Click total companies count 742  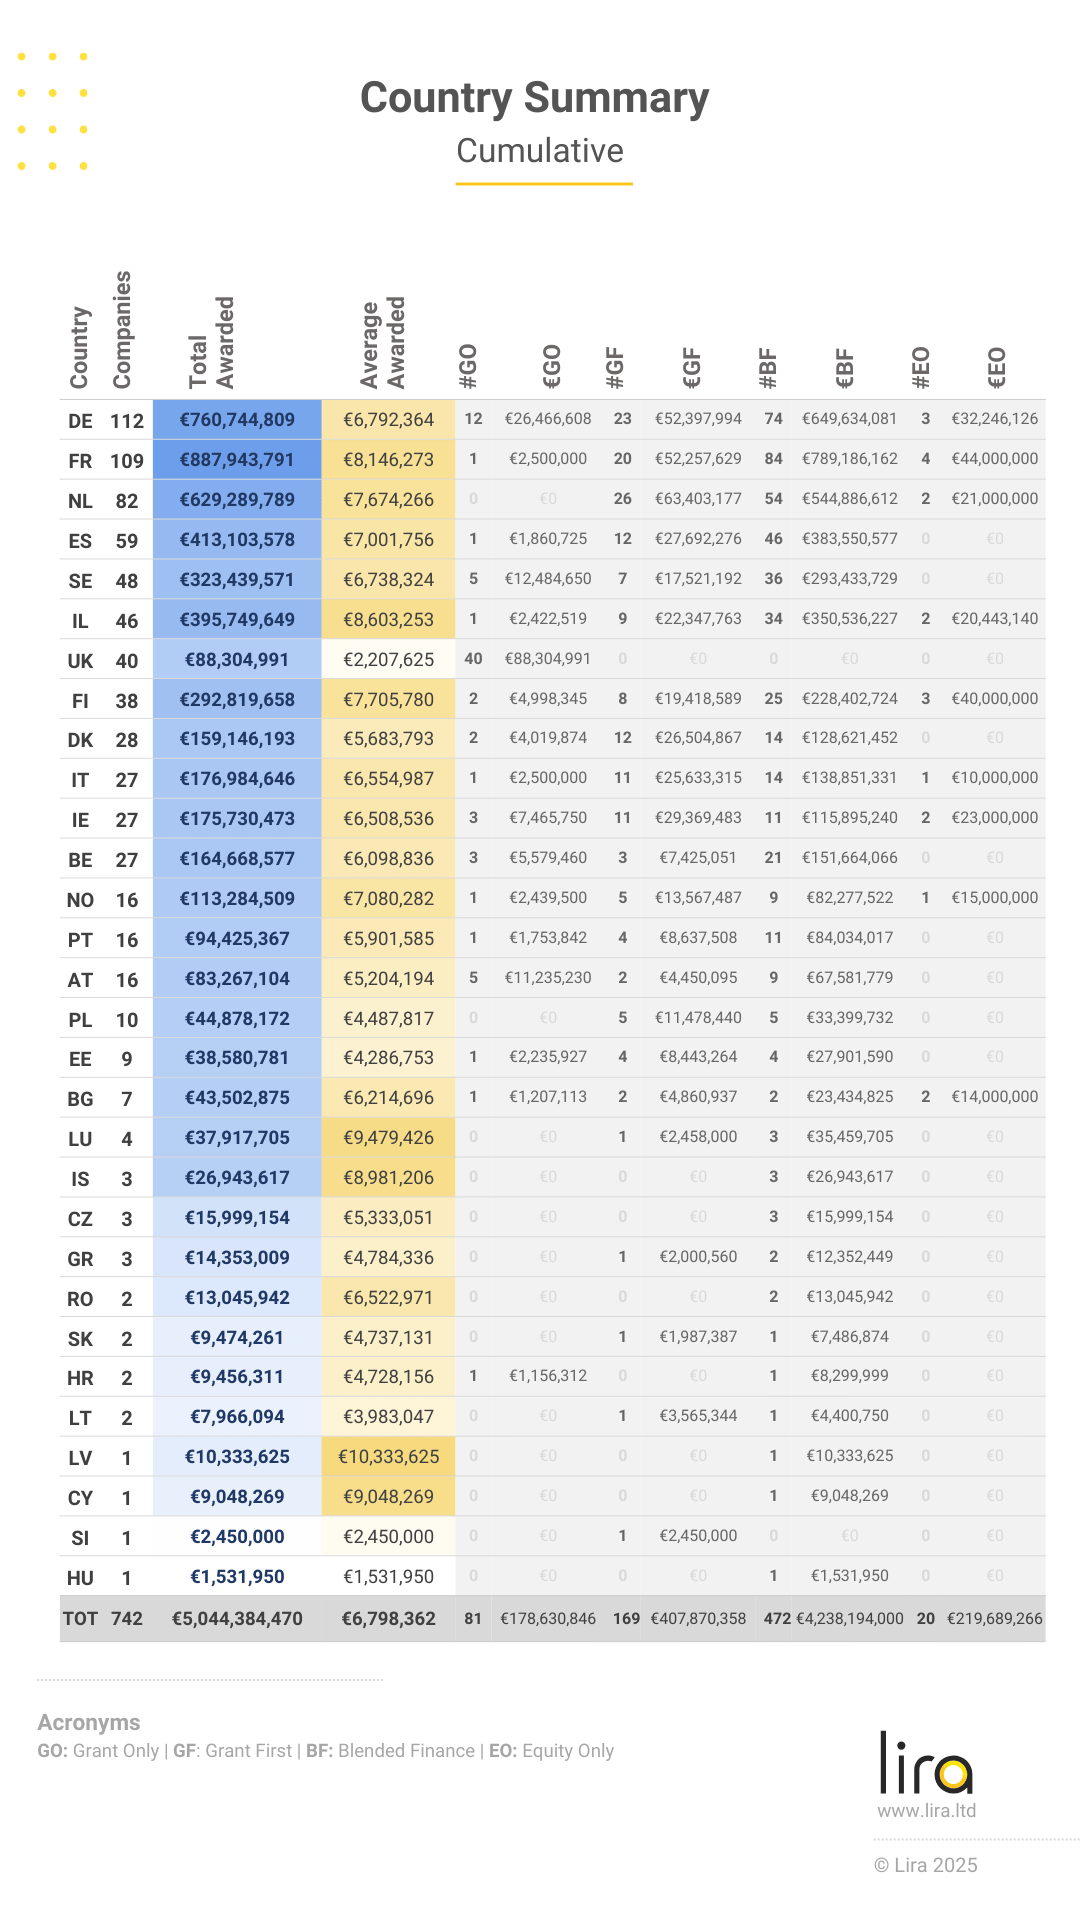coord(127,1619)
